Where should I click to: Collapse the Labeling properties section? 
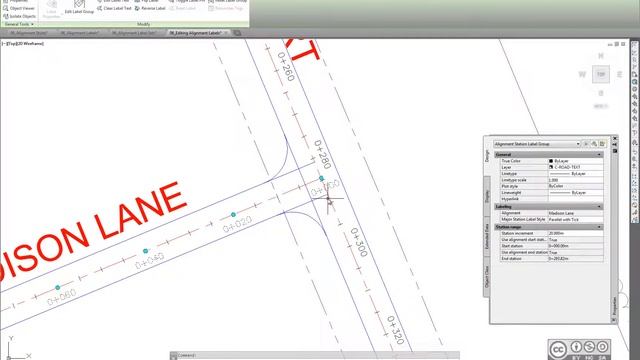(x=599, y=207)
